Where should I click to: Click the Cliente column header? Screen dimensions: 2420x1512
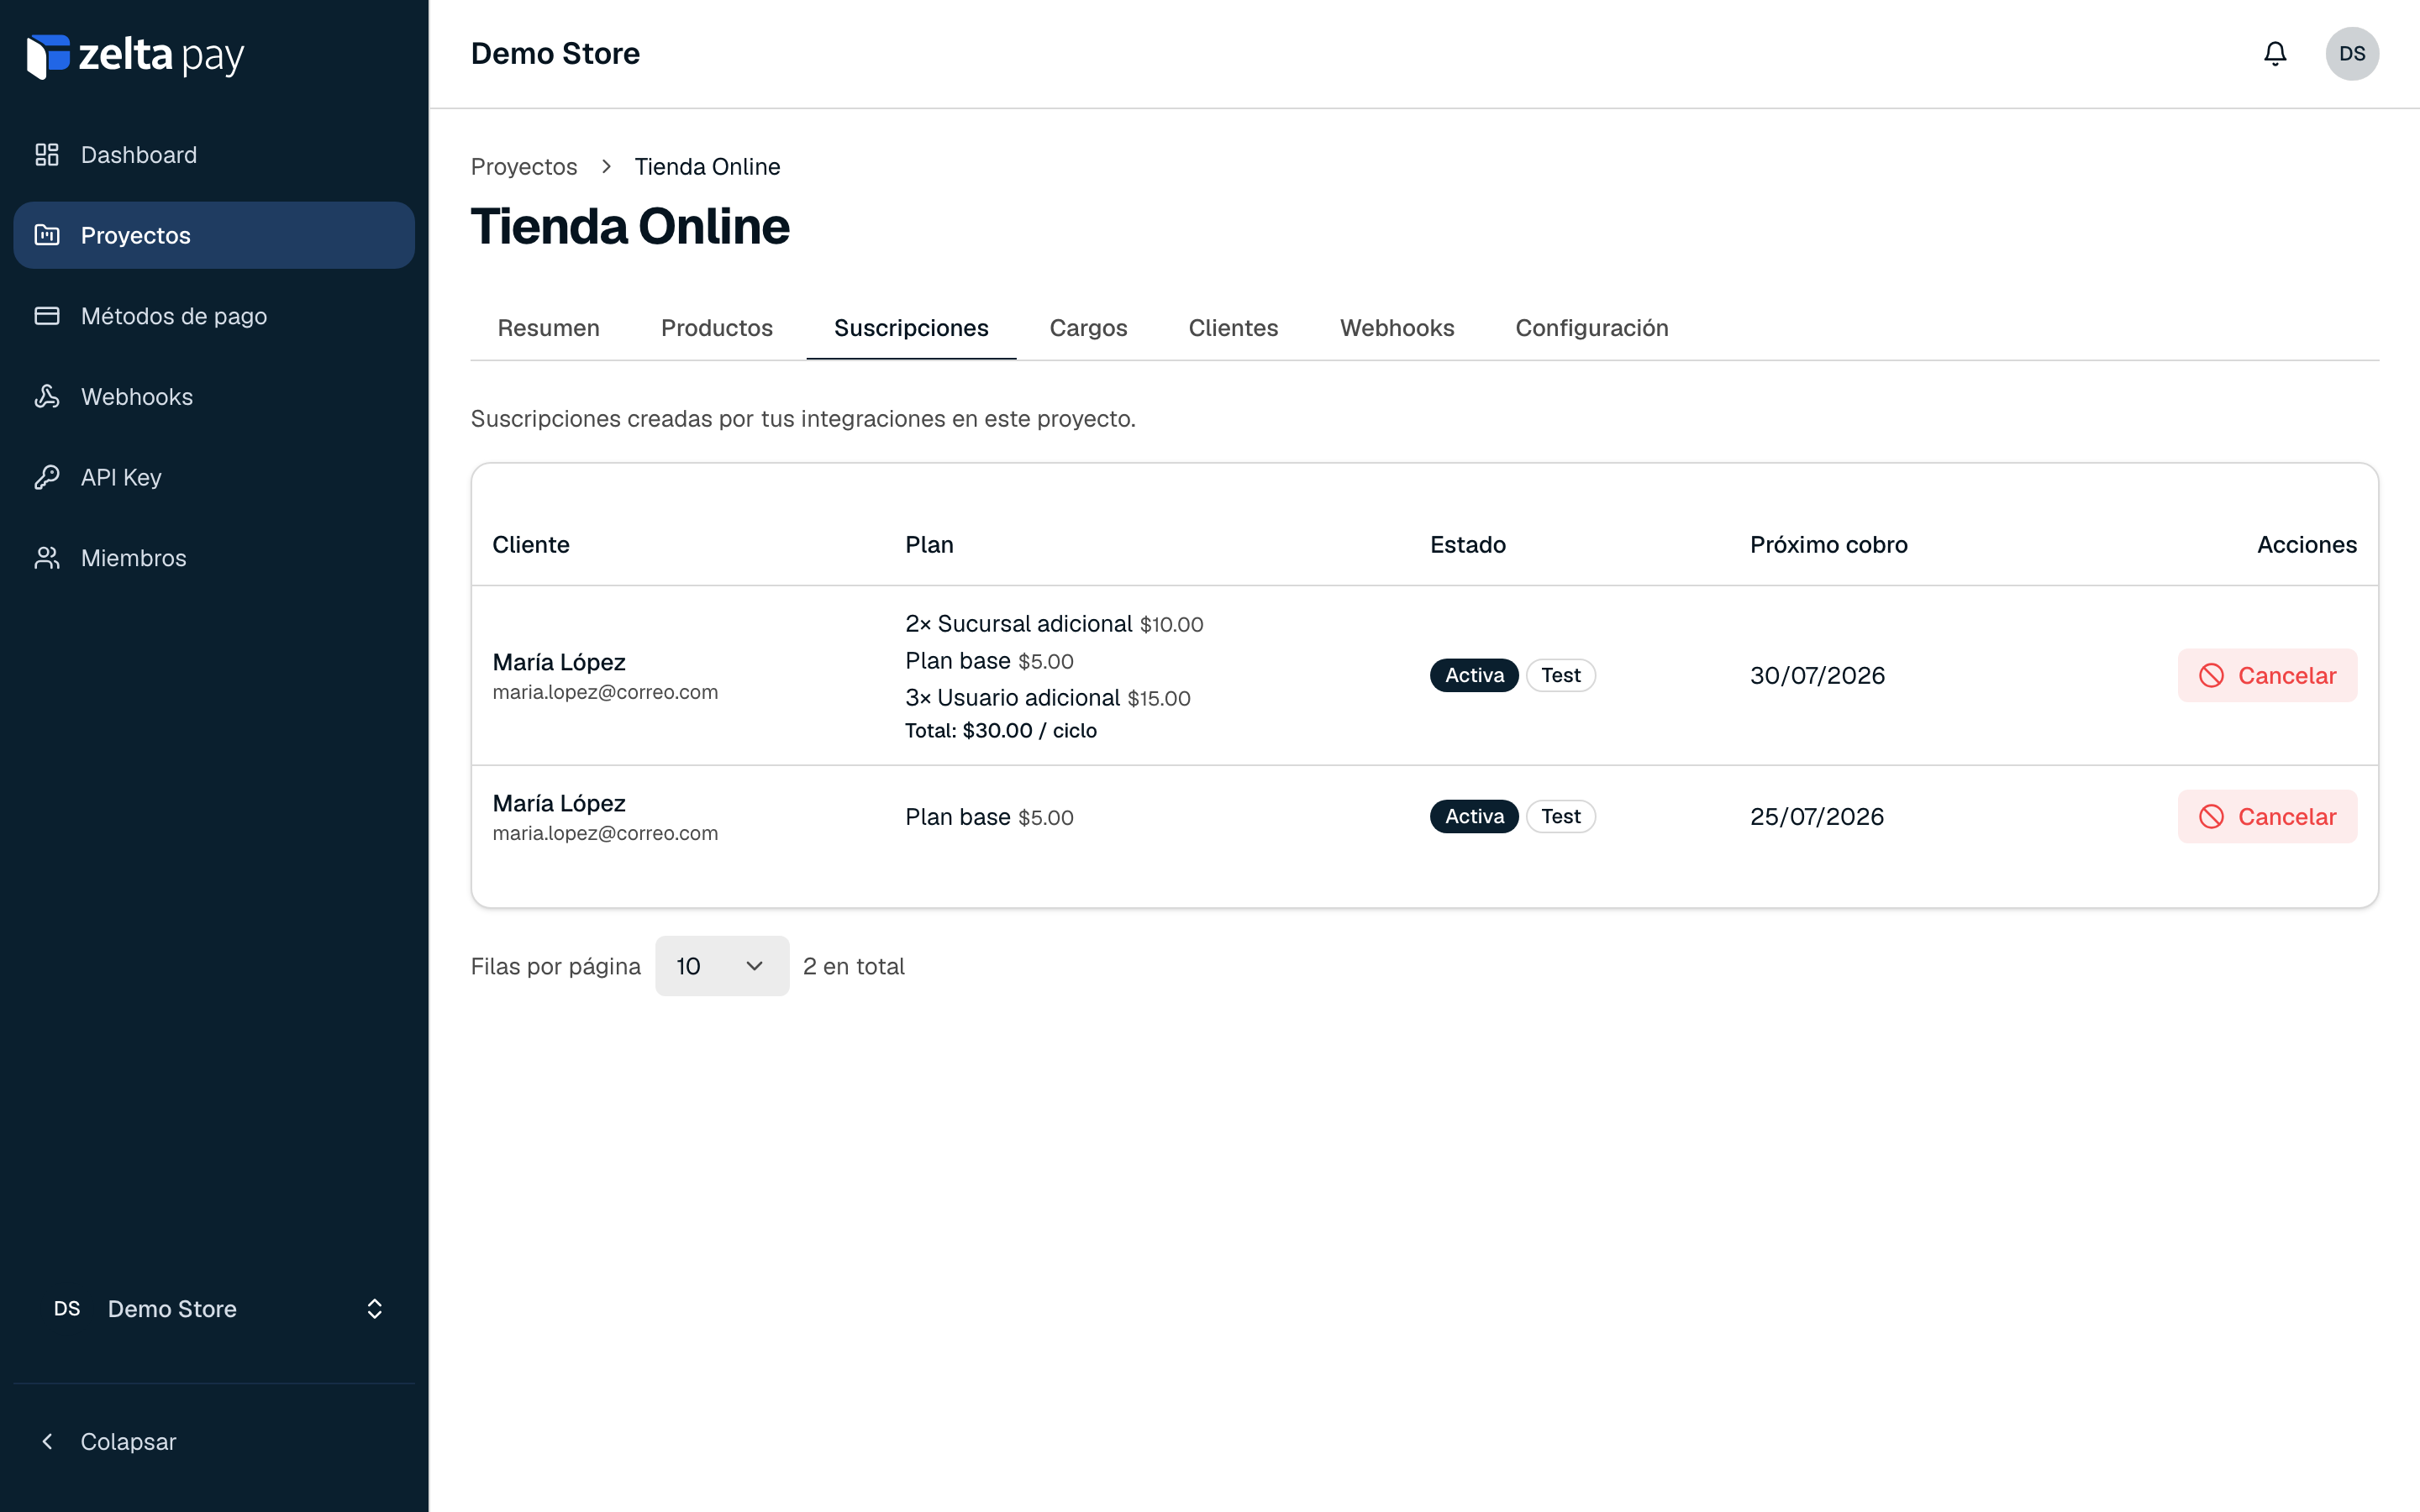pyautogui.click(x=531, y=545)
